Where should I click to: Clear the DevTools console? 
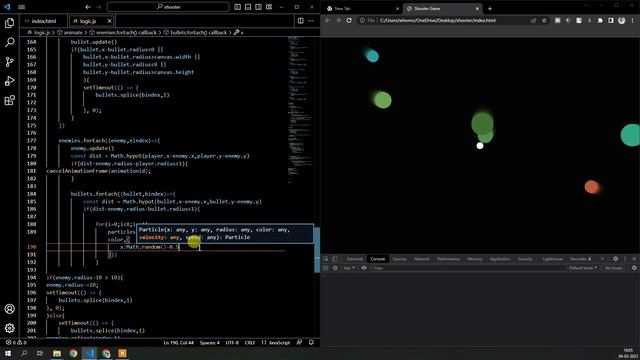[335, 268]
